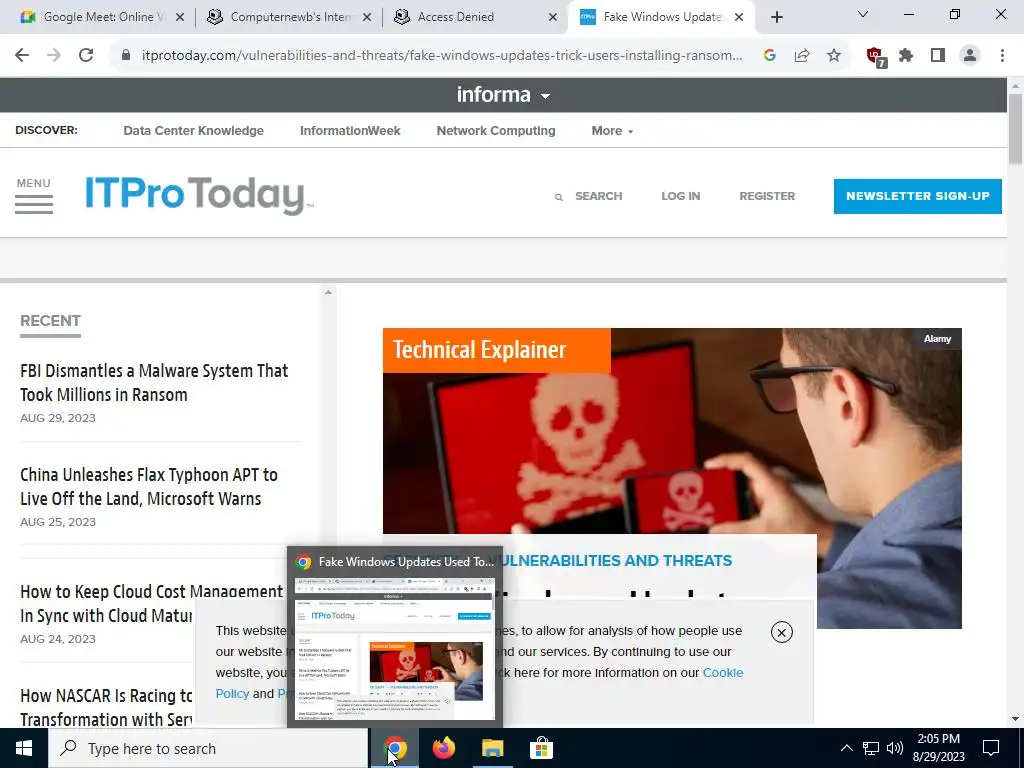Image resolution: width=1024 pixels, height=768 pixels.
Task: Open the InformationWeek link
Action: [x=350, y=131]
